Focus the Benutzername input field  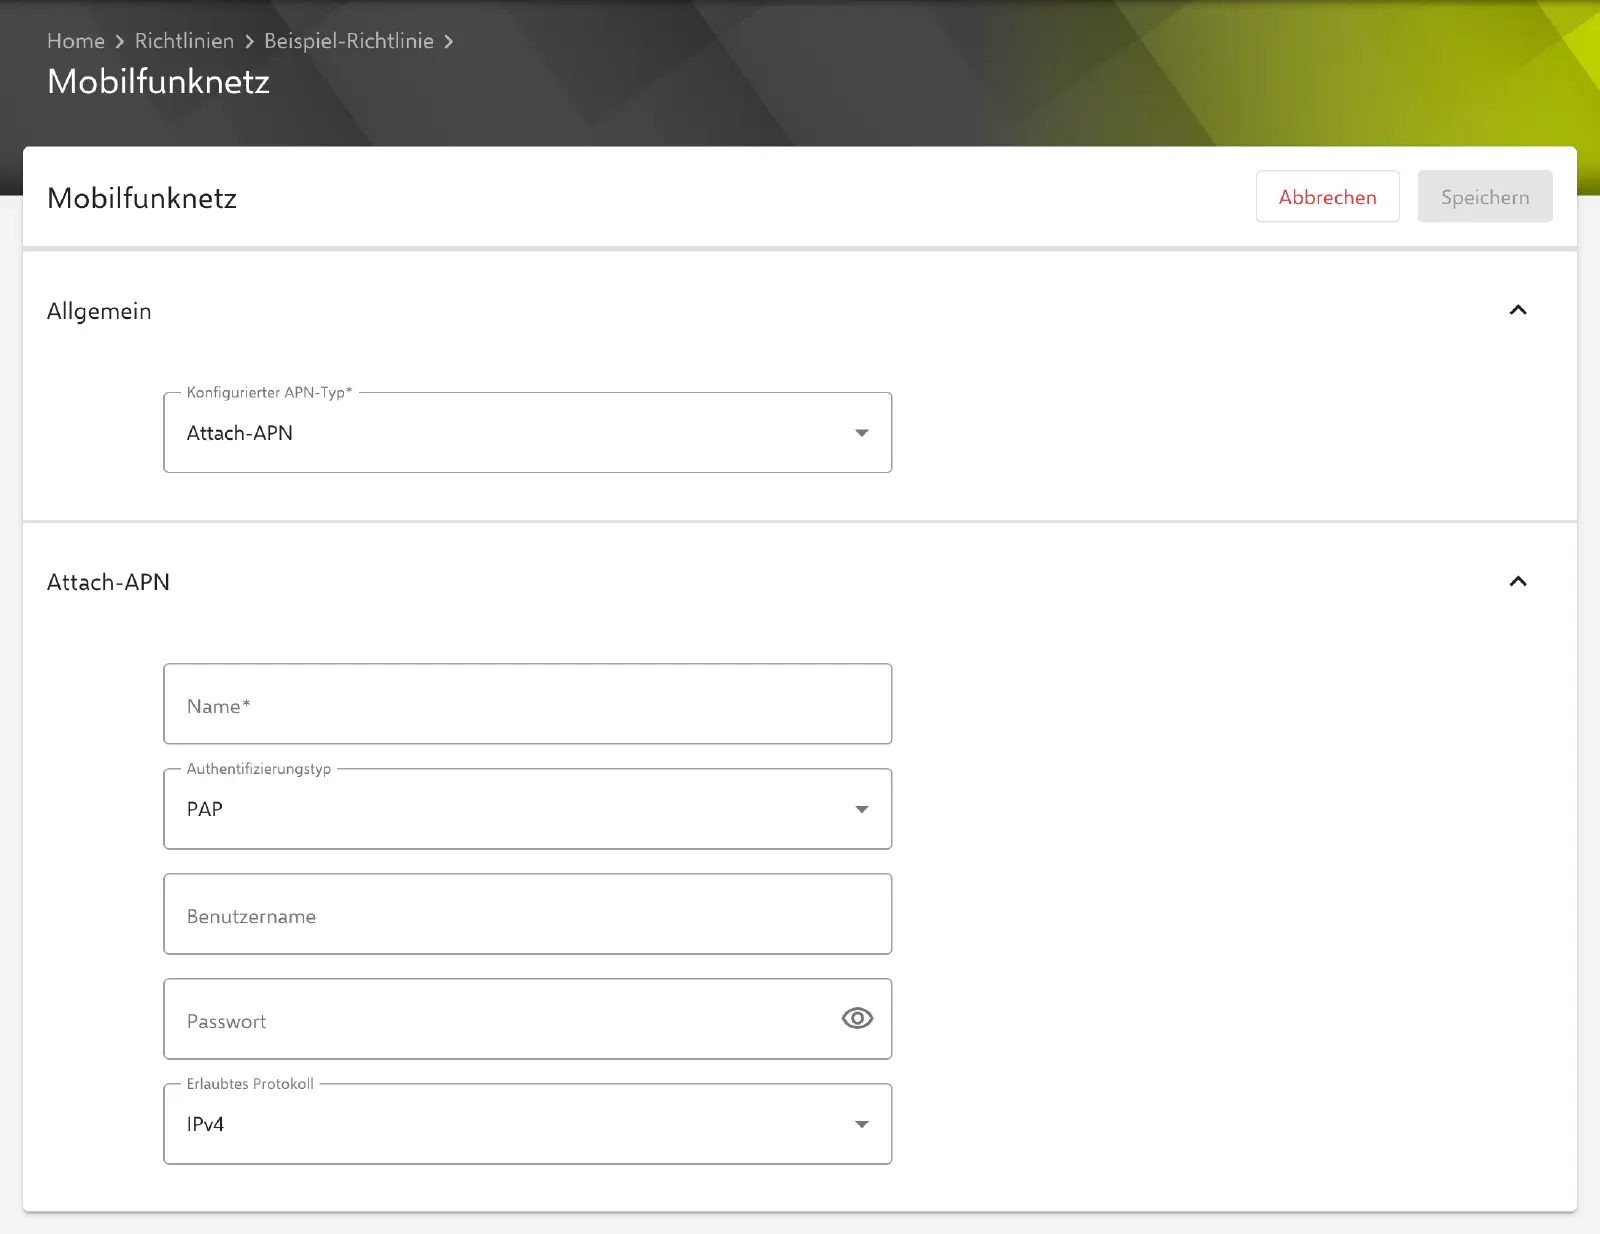[527, 914]
